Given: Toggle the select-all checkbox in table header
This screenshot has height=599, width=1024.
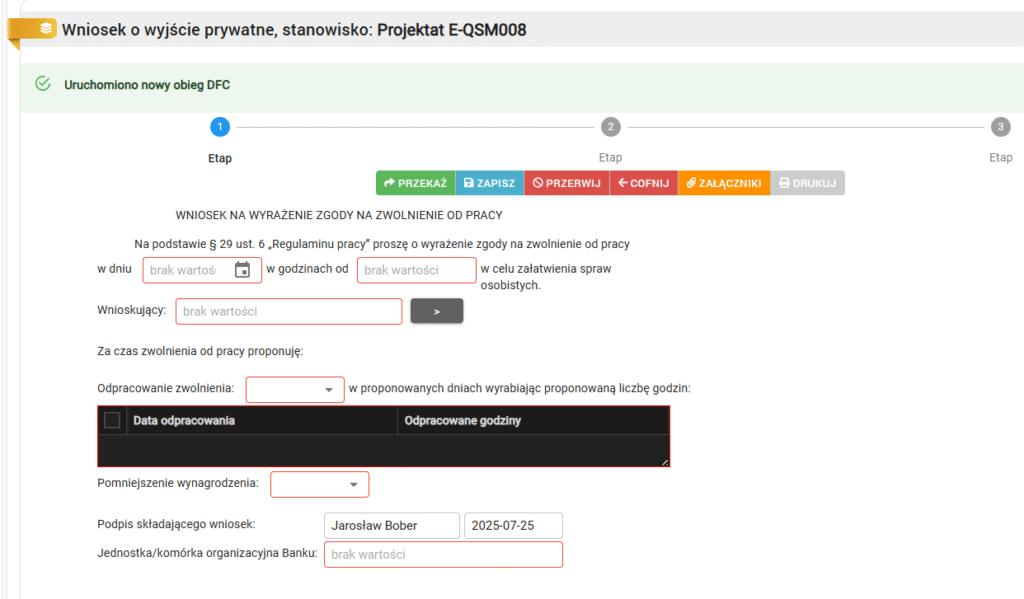Looking at the screenshot, I should [112, 420].
